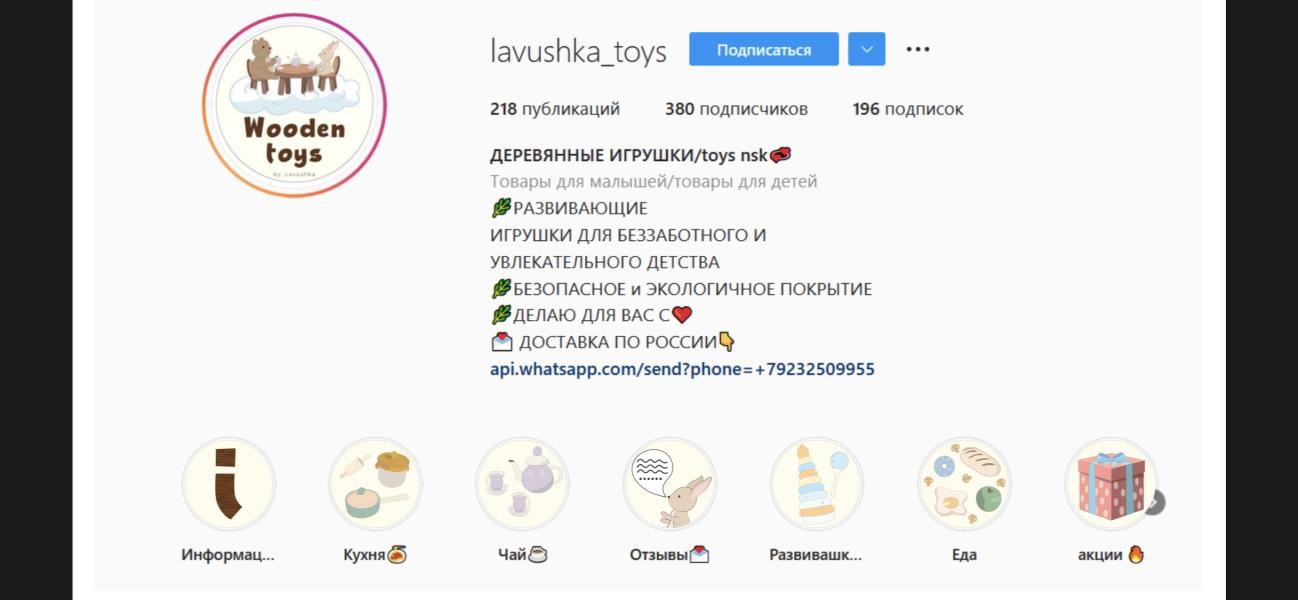Show next highlights with arrow
The width and height of the screenshot is (1298, 600).
coord(1155,502)
